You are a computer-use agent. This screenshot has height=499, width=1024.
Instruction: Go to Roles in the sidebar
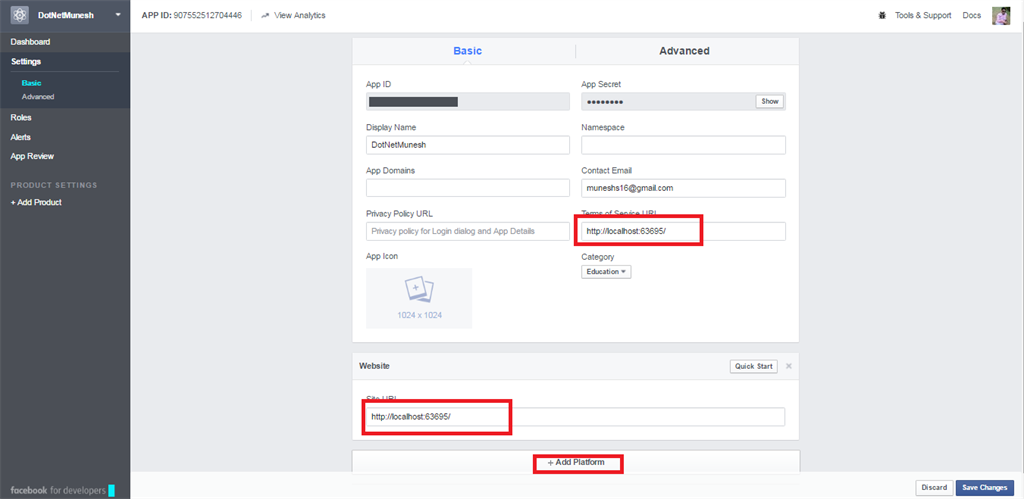pyautogui.click(x=21, y=118)
